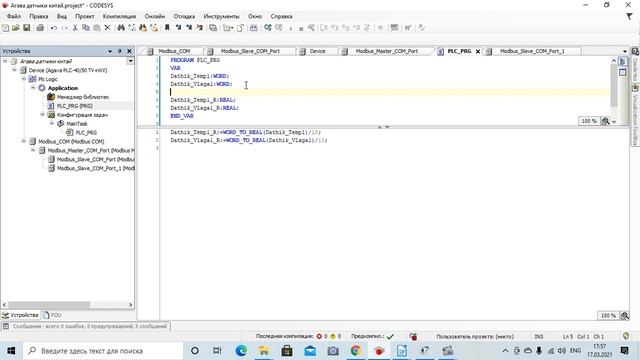Select Modbus_Slave_COM_Port_1 in device tree
640x360 pixels.
tap(96, 168)
